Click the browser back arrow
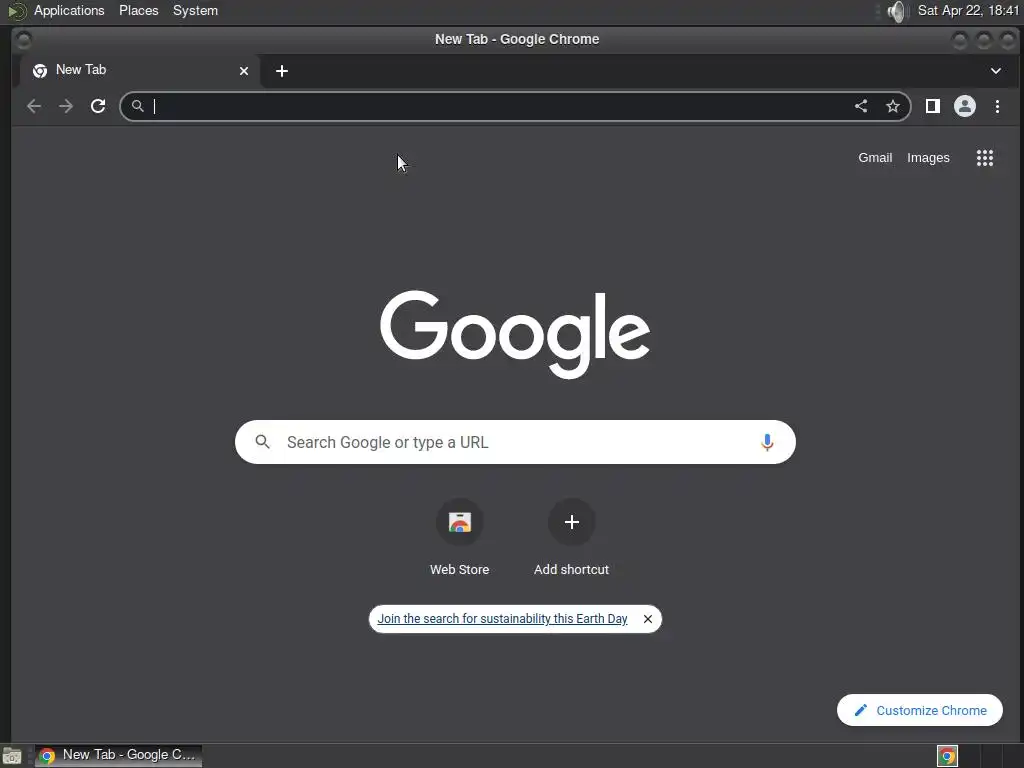The width and height of the screenshot is (1024, 768). 34,106
